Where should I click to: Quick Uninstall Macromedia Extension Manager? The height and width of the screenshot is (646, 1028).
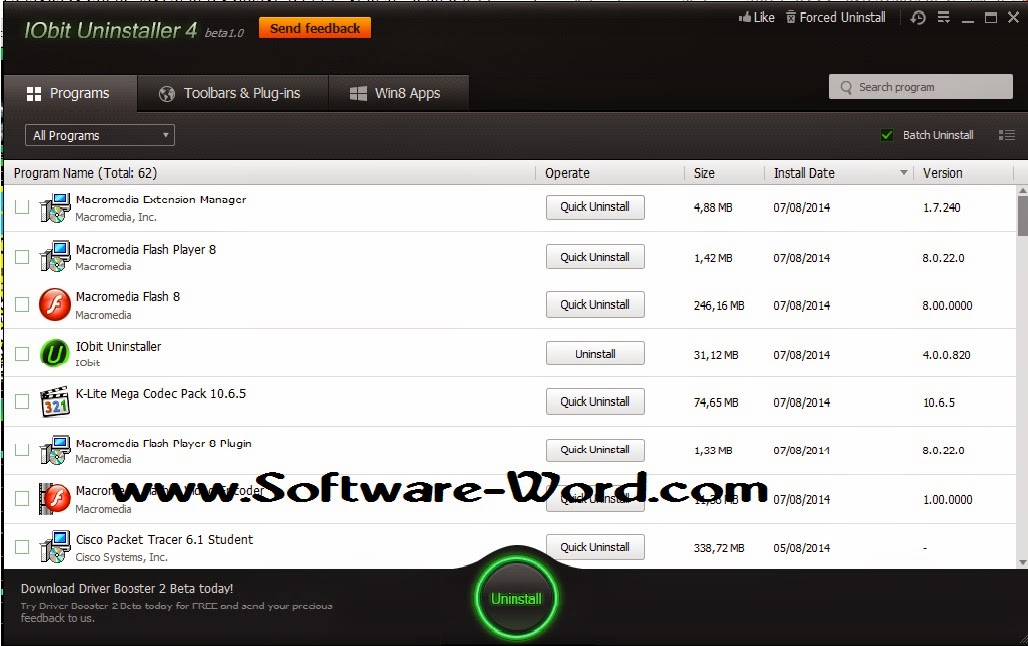pyautogui.click(x=595, y=207)
